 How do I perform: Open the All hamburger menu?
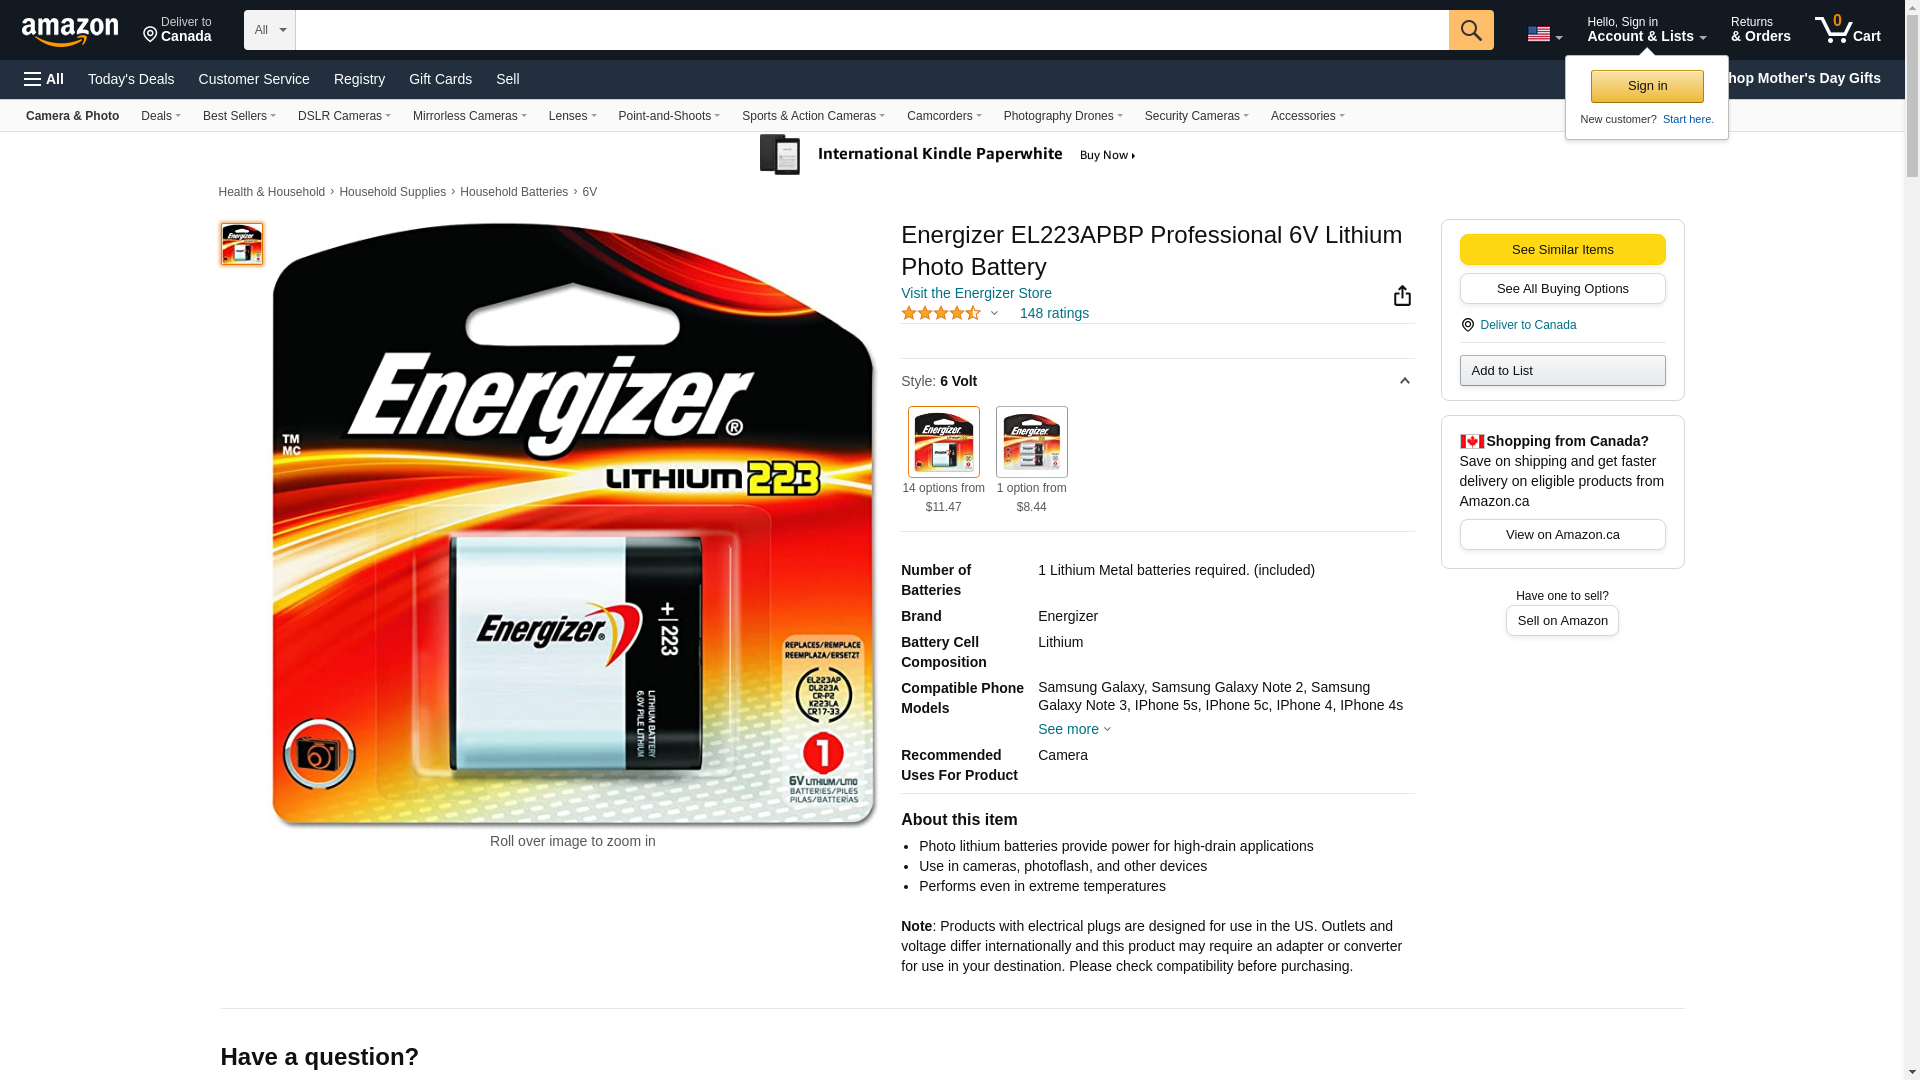44,79
